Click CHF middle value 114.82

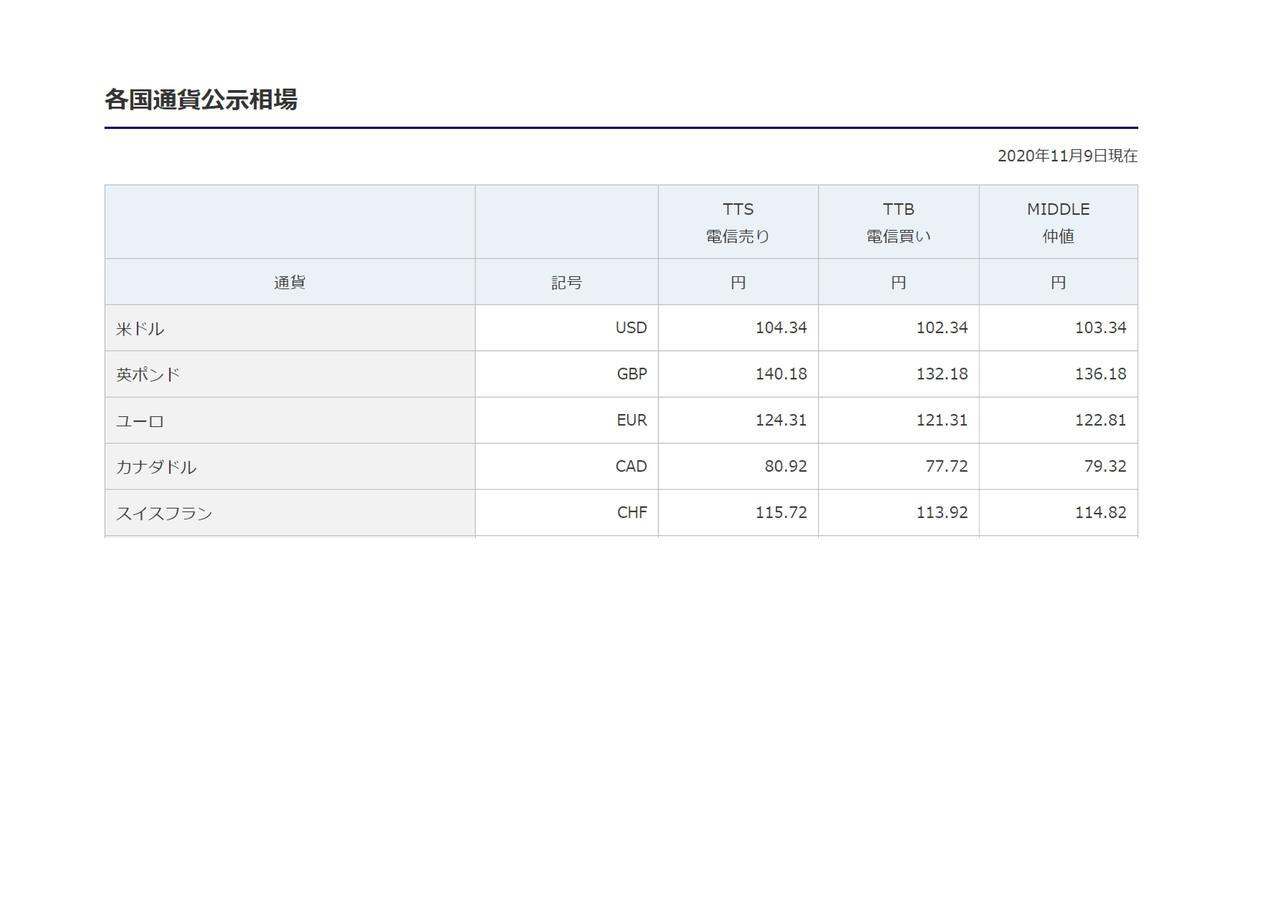pyautogui.click(x=1100, y=512)
